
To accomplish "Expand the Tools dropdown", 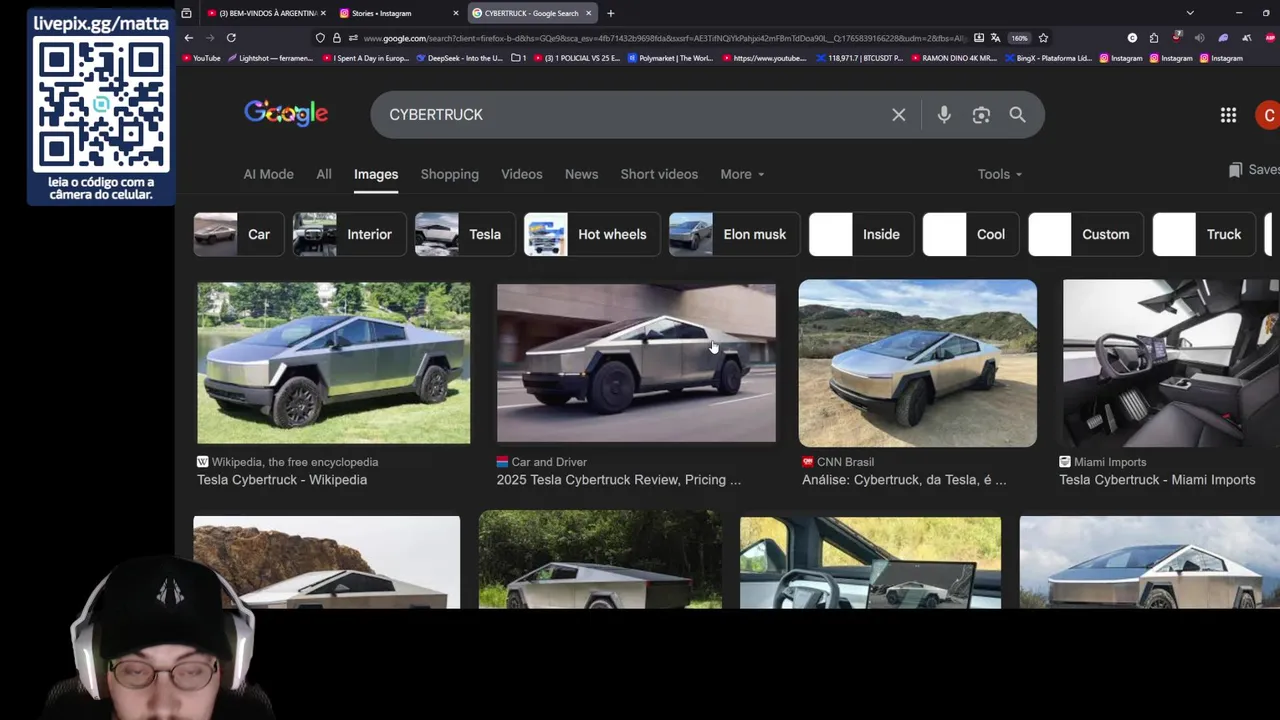I will click(x=1000, y=174).
